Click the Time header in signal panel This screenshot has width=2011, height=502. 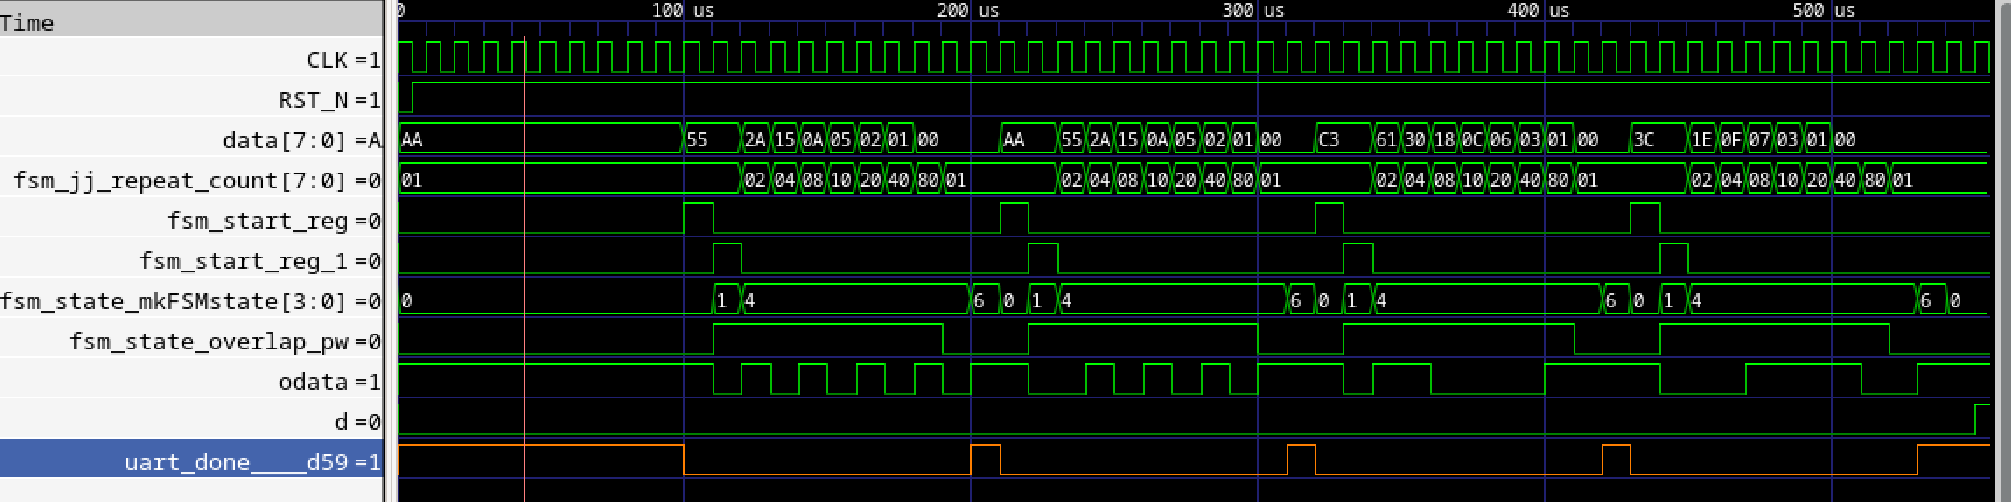(28, 23)
